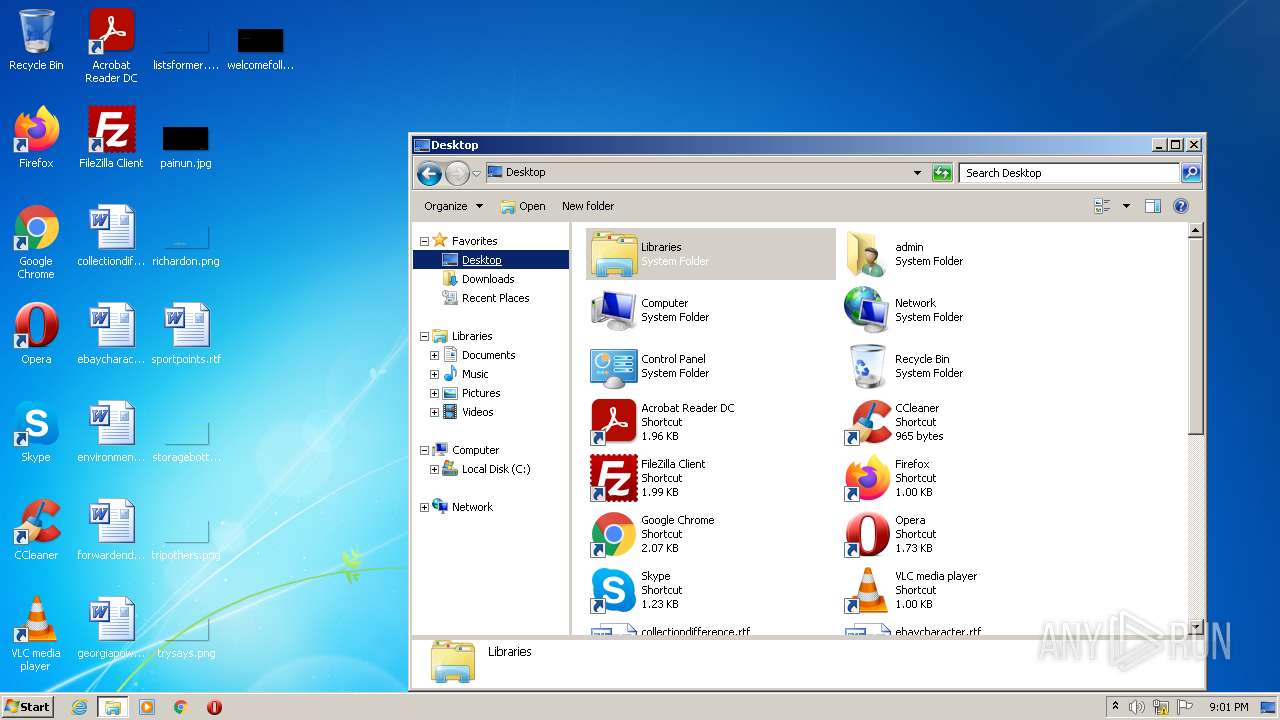Image resolution: width=1280 pixels, height=720 pixels.
Task: Expand the Music library node
Action: point(434,374)
